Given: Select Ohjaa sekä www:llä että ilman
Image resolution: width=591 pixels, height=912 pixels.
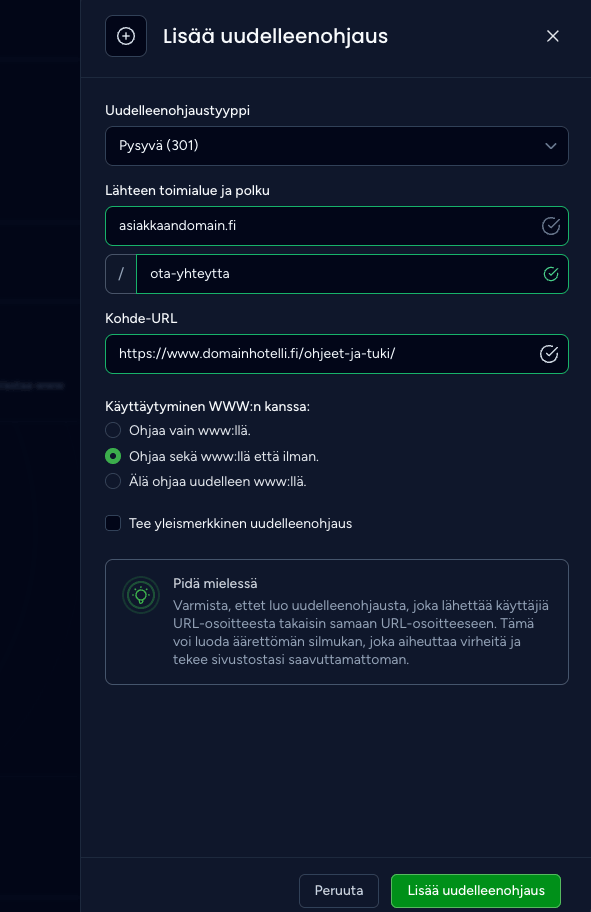Looking at the screenshot, I should [x=113, y=456].
